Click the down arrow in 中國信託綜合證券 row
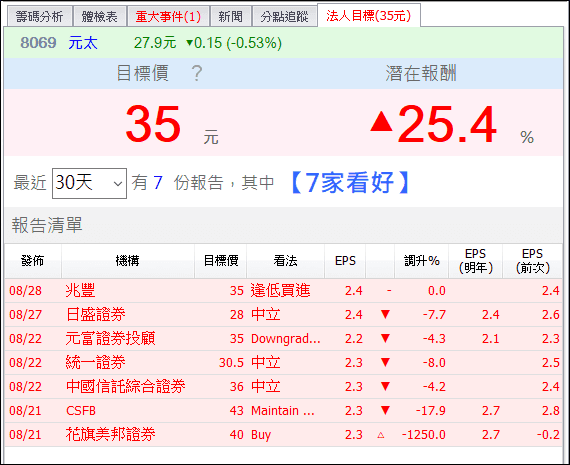This screenshot has width=570, height=465. point(385,386)
